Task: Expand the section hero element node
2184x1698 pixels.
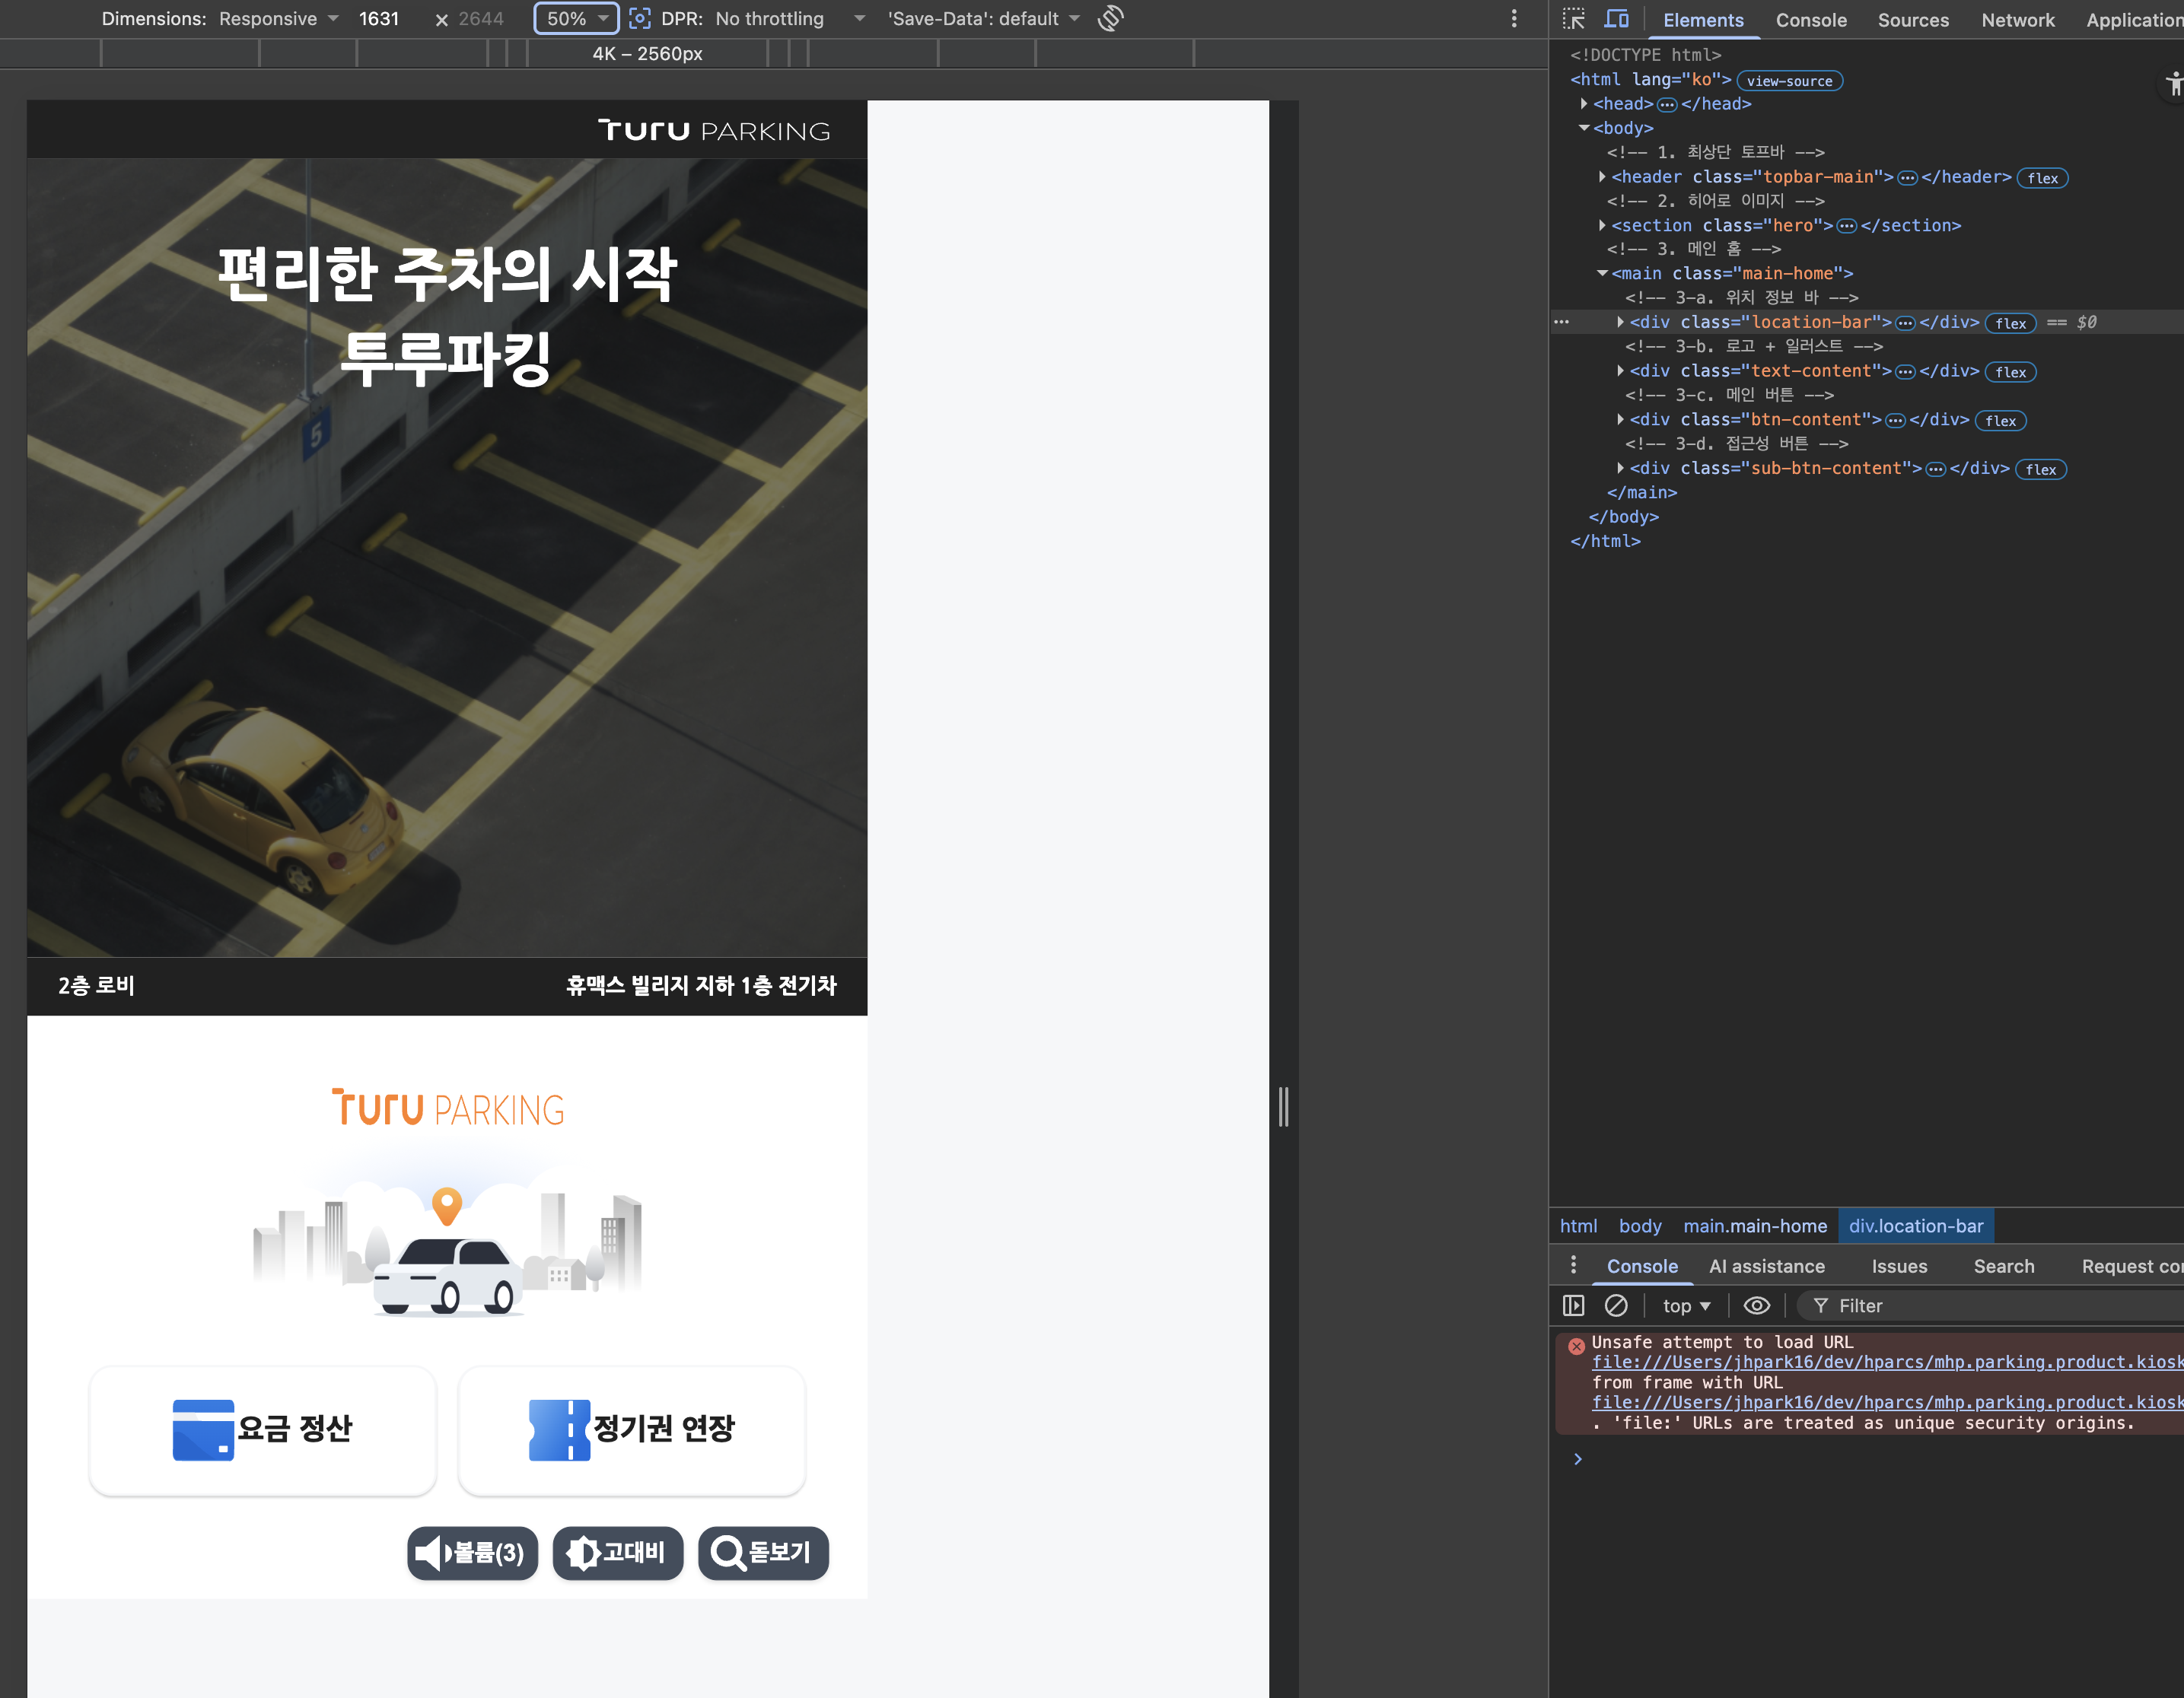Action: pos(1602,225)
